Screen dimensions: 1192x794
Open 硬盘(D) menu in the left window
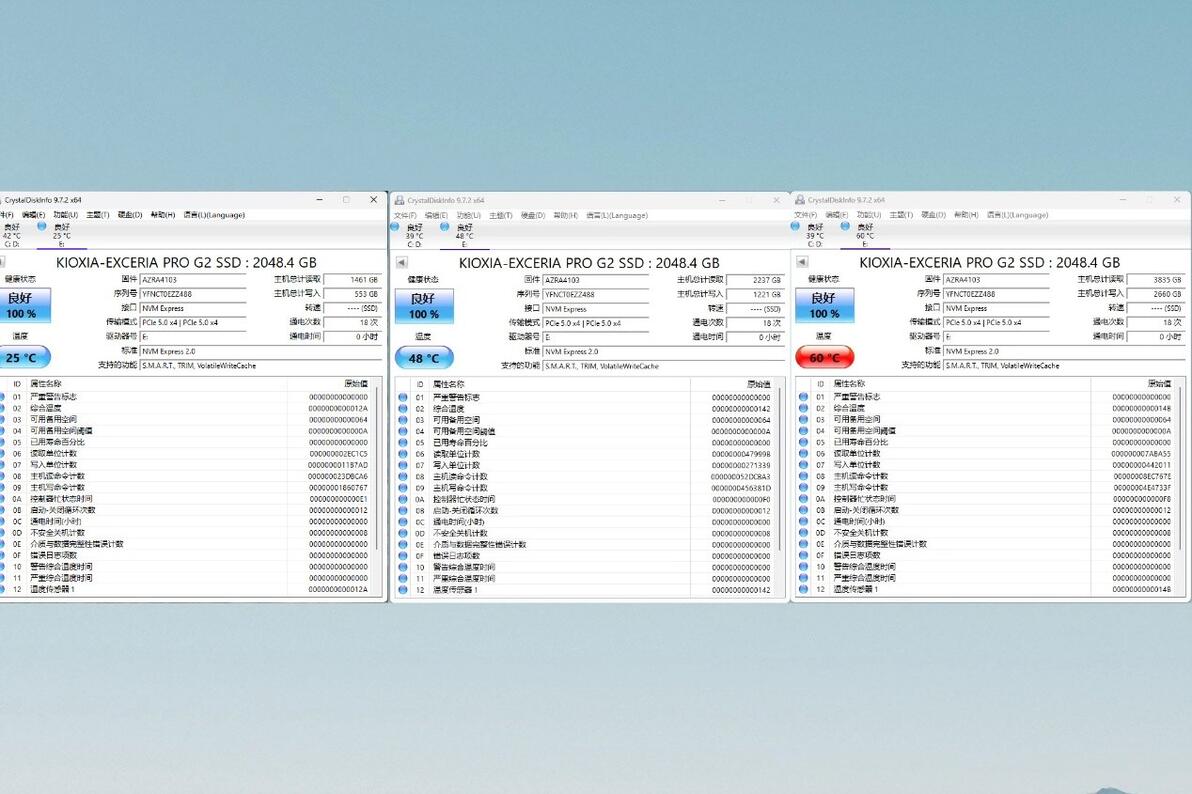tap(130, 215)
